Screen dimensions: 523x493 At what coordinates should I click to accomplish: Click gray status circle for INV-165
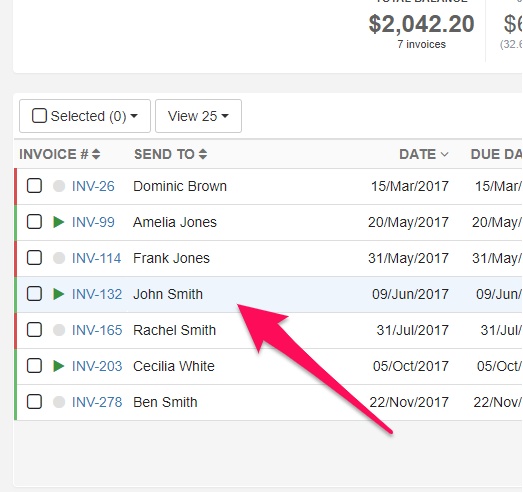(x=59, y=330)
